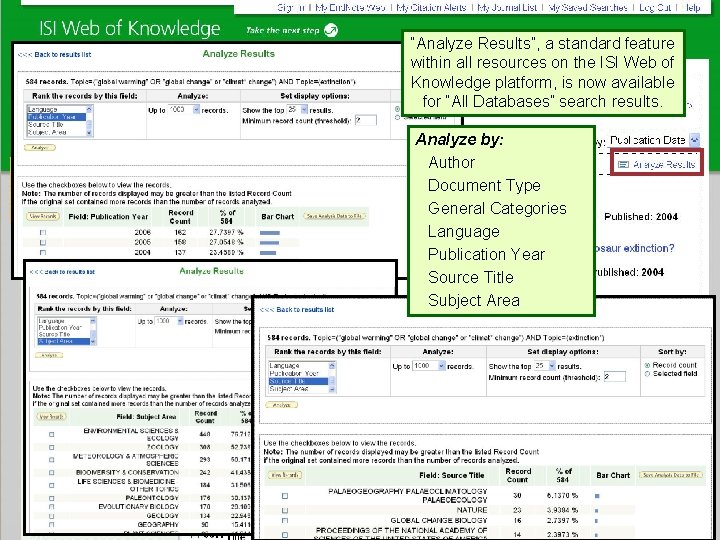Open Up to 1000 records dropdown in Source Title panel
This screenshot has width=720, height=540.
441,366
